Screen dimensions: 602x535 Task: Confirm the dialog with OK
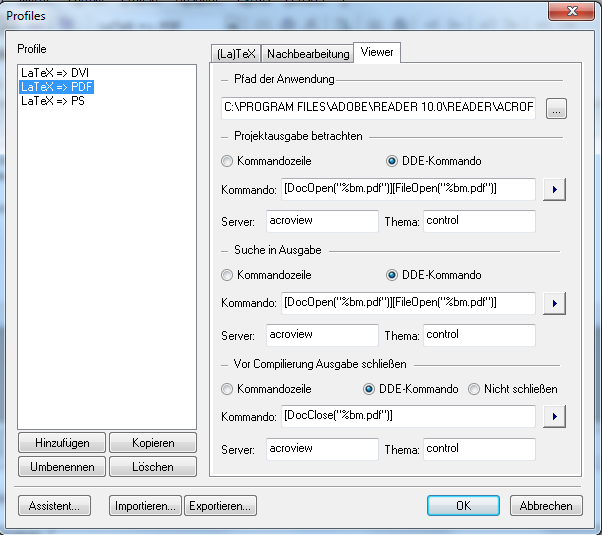[x=463, y=505]
